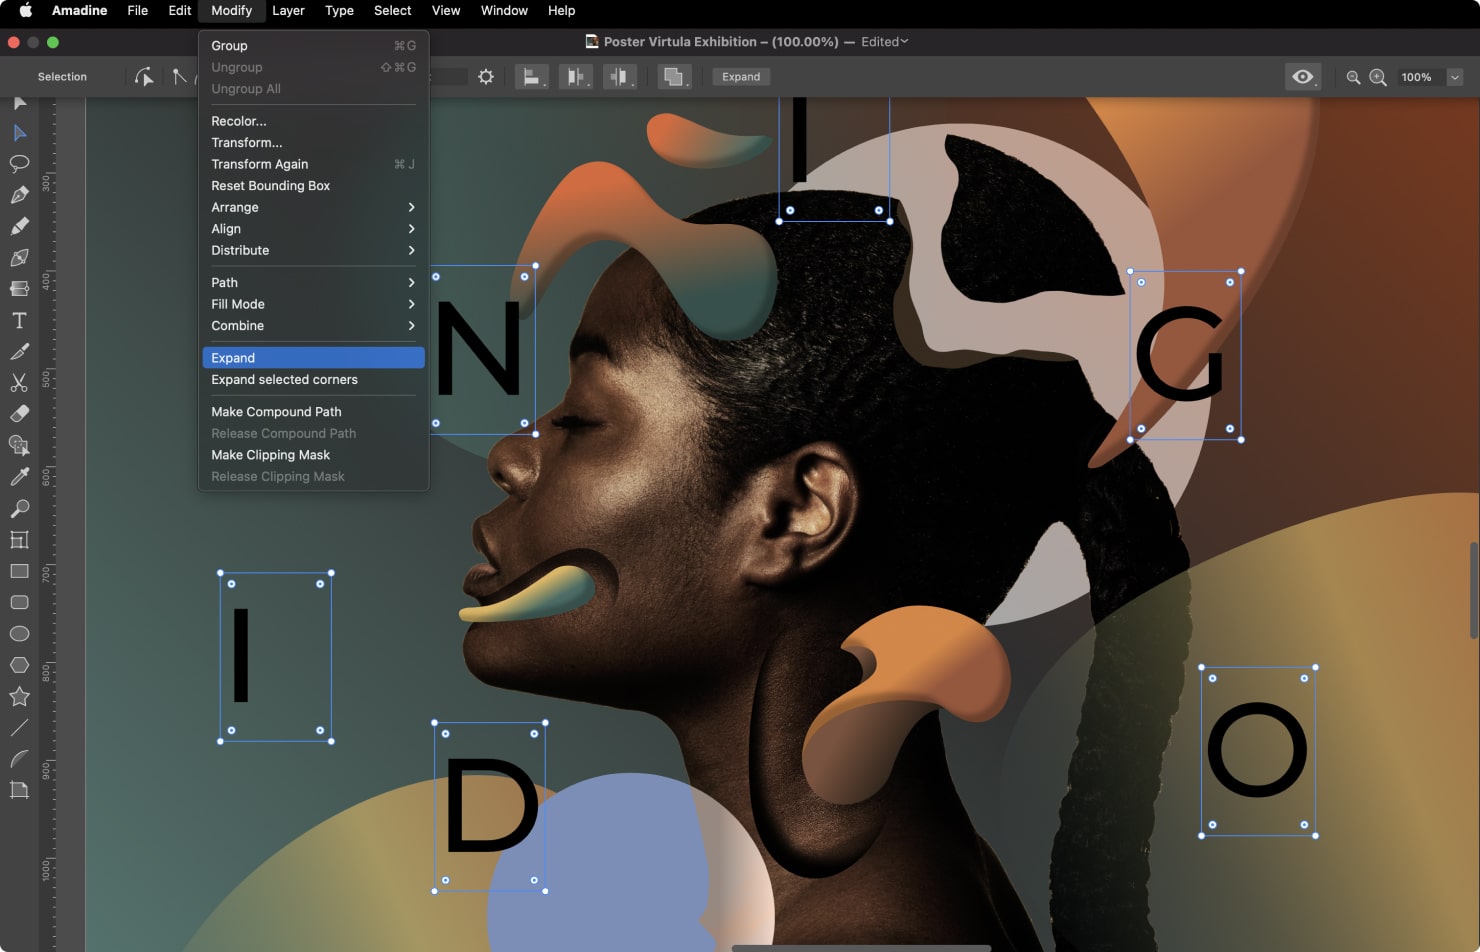Expand the Combine submenu
This screenshot has height=952, width=1480.
[x=313, y=326]
